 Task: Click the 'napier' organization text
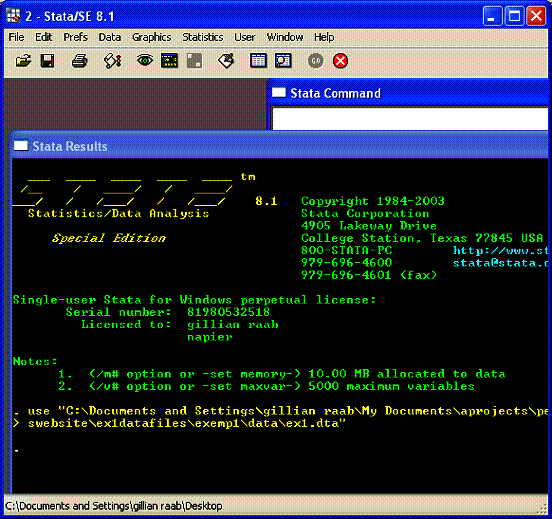(x=210, y=337)
